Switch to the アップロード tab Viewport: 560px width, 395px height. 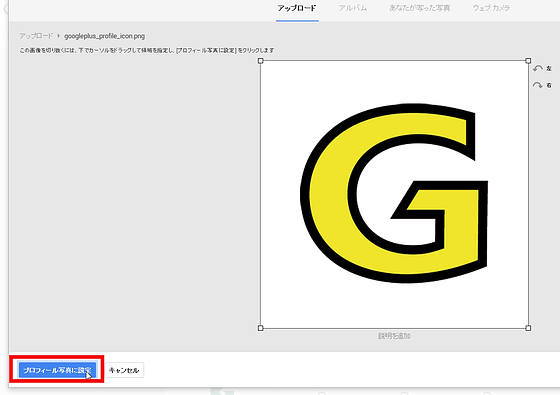tap(297, 8)
